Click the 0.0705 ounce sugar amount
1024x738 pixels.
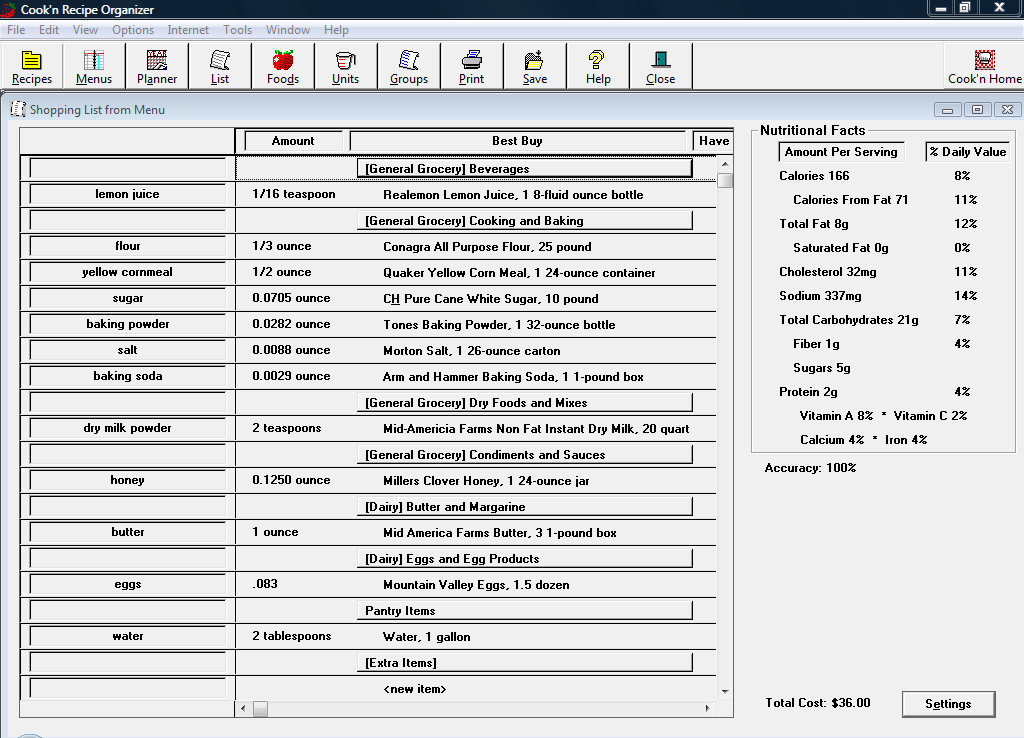tap(291, 298)
